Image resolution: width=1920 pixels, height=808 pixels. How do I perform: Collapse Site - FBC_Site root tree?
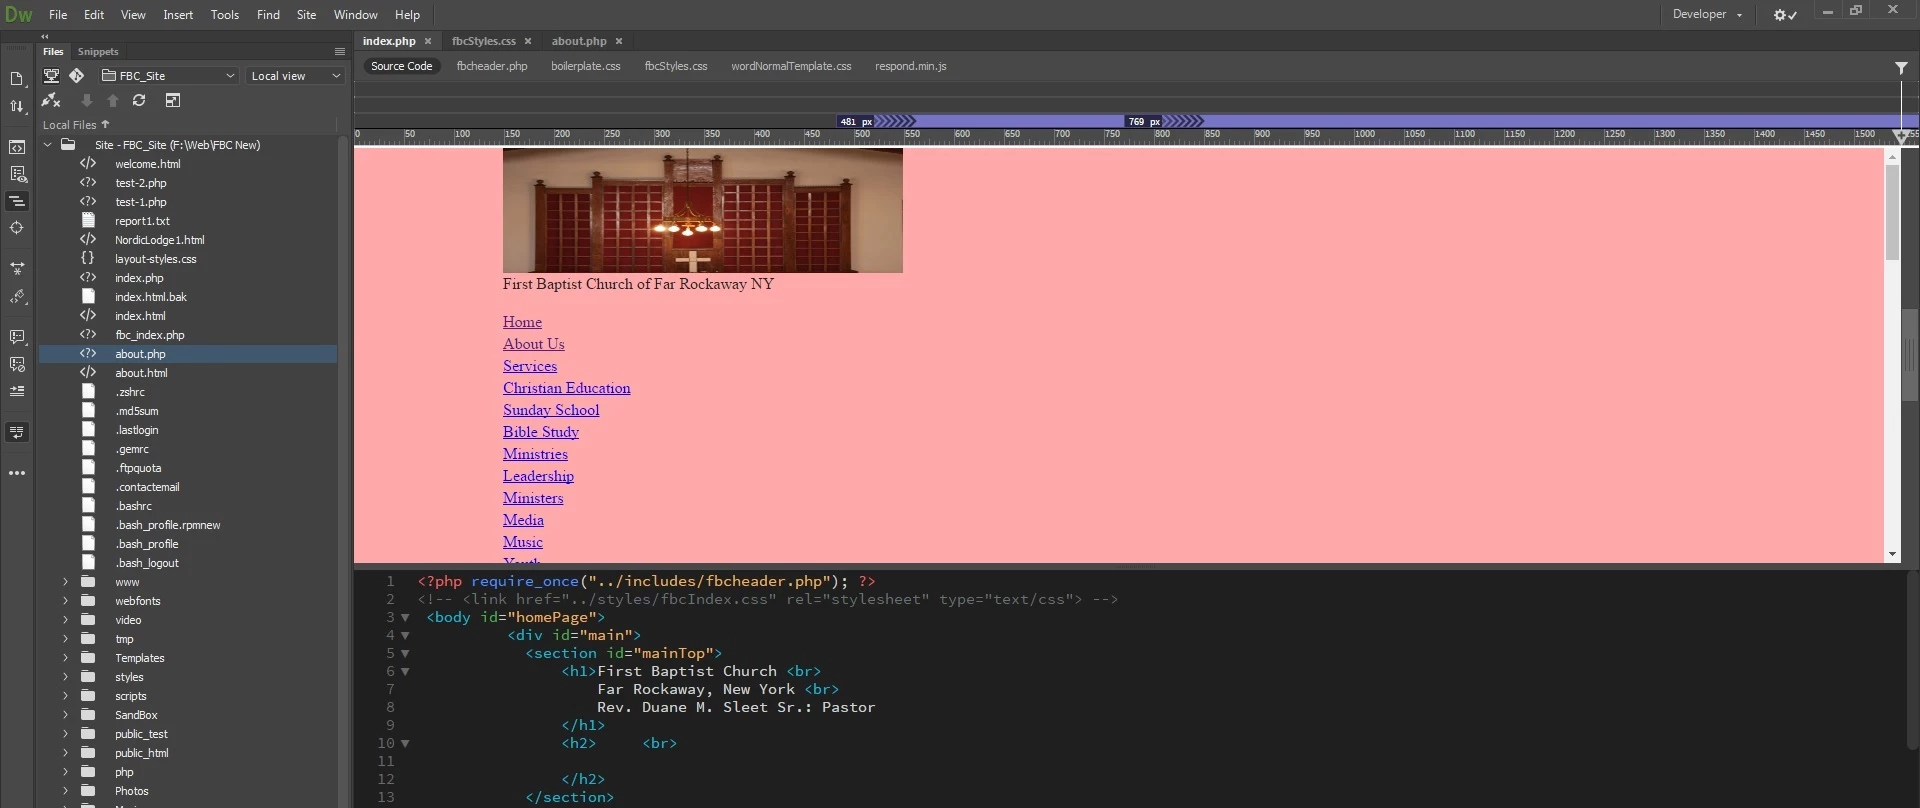47,145
